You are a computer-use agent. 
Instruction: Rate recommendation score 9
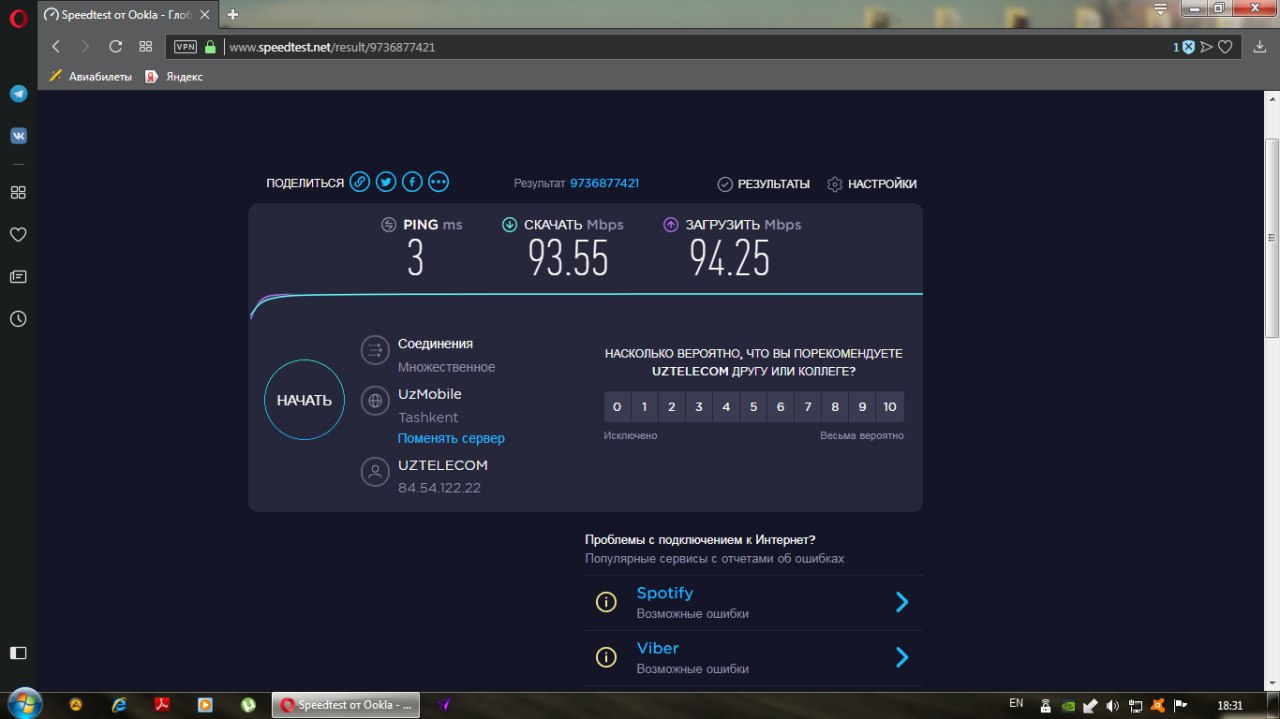point(862,407)
